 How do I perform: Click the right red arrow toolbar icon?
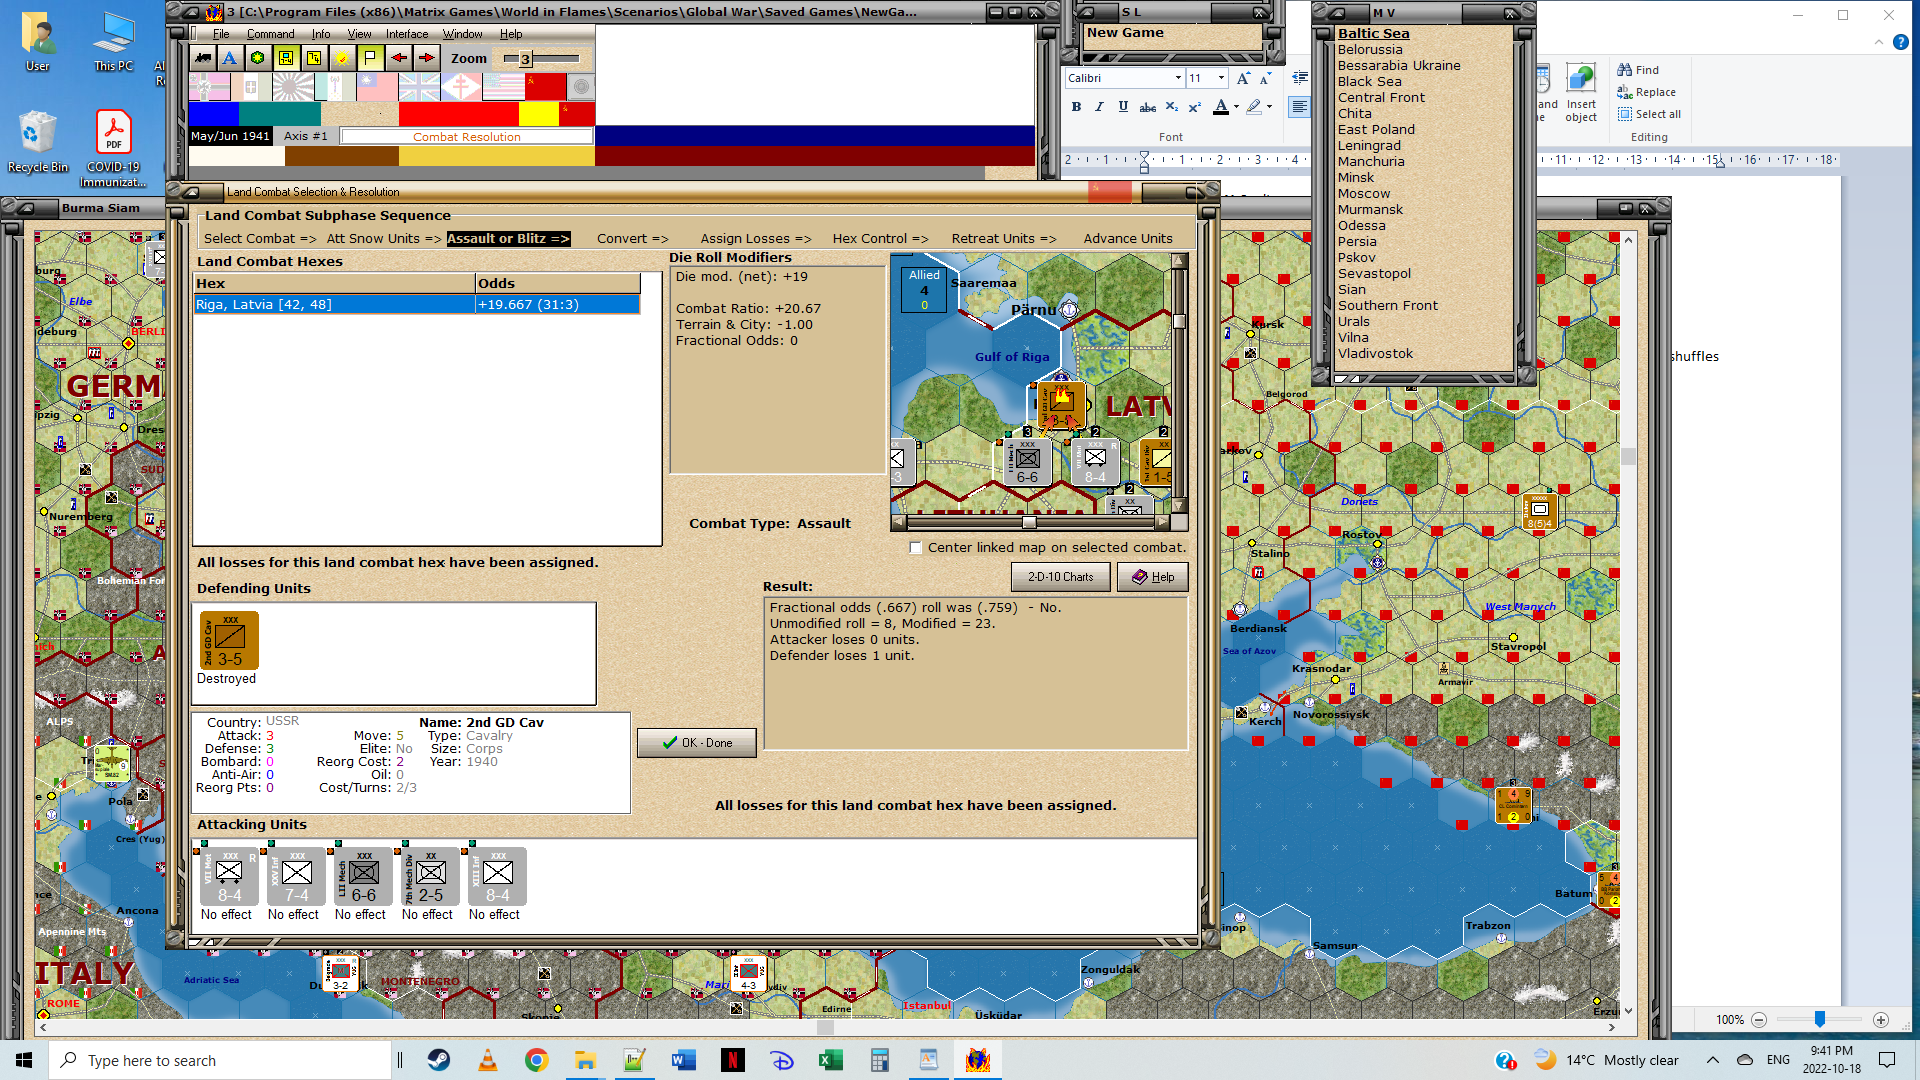click(426, 58)
